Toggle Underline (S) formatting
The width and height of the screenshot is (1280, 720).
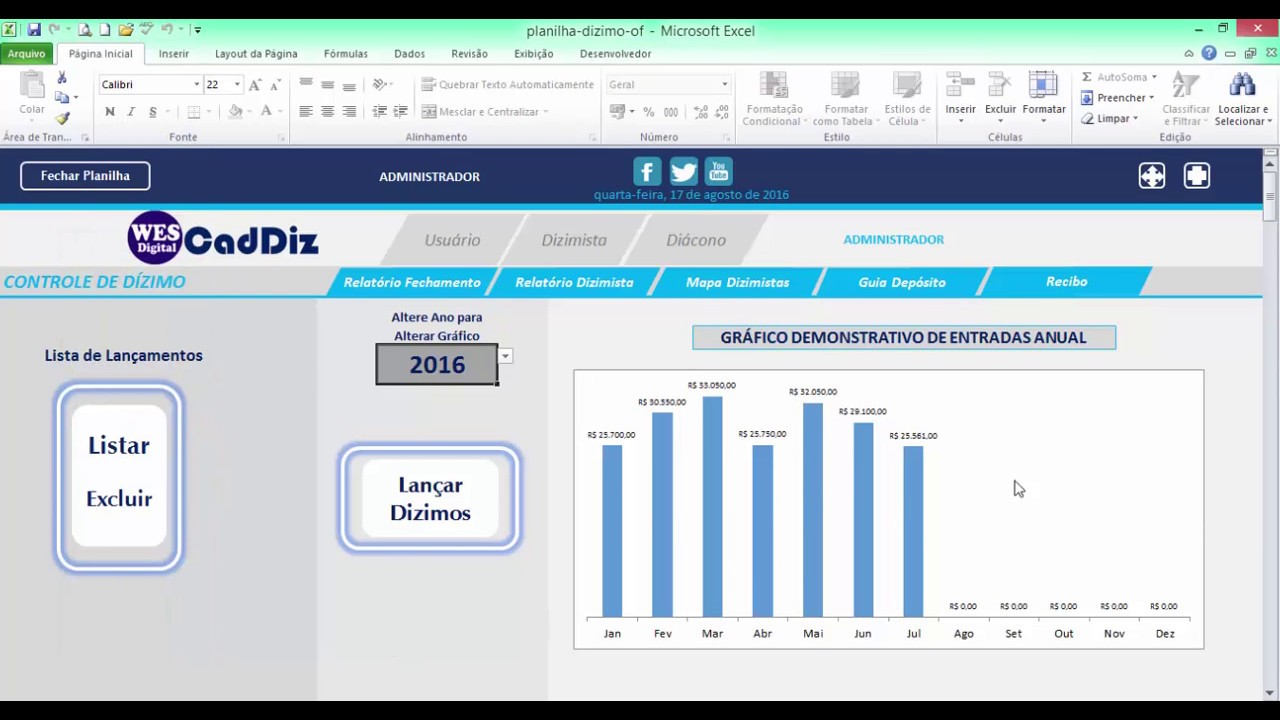(x=153, y=112)
